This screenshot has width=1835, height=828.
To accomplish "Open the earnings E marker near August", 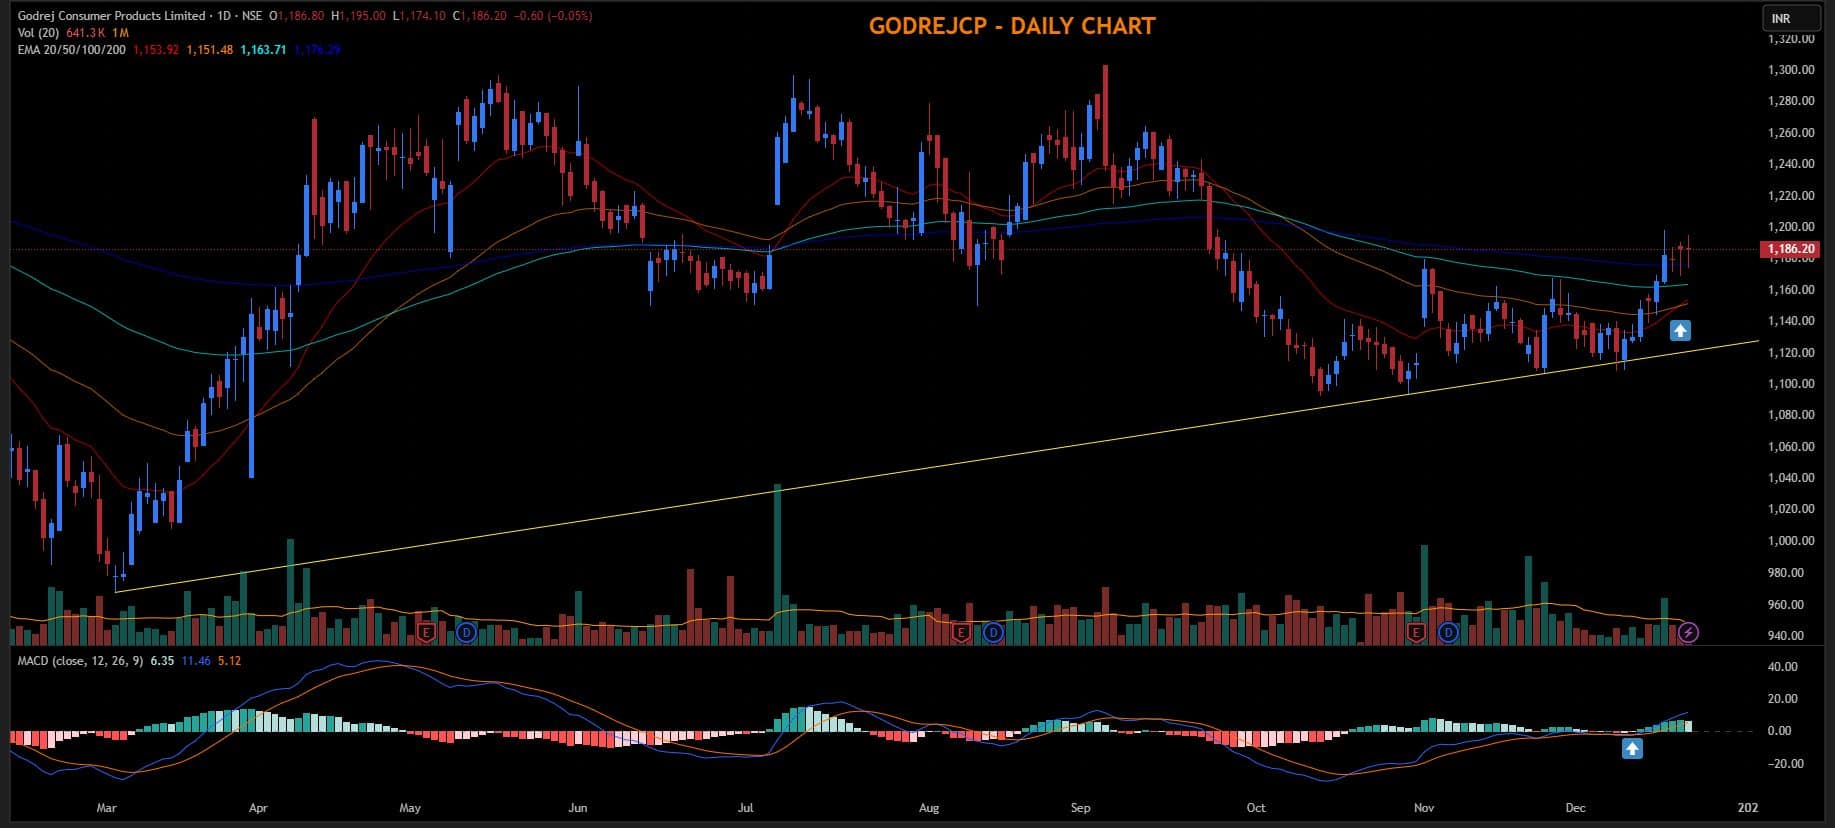I will [960, 632].
